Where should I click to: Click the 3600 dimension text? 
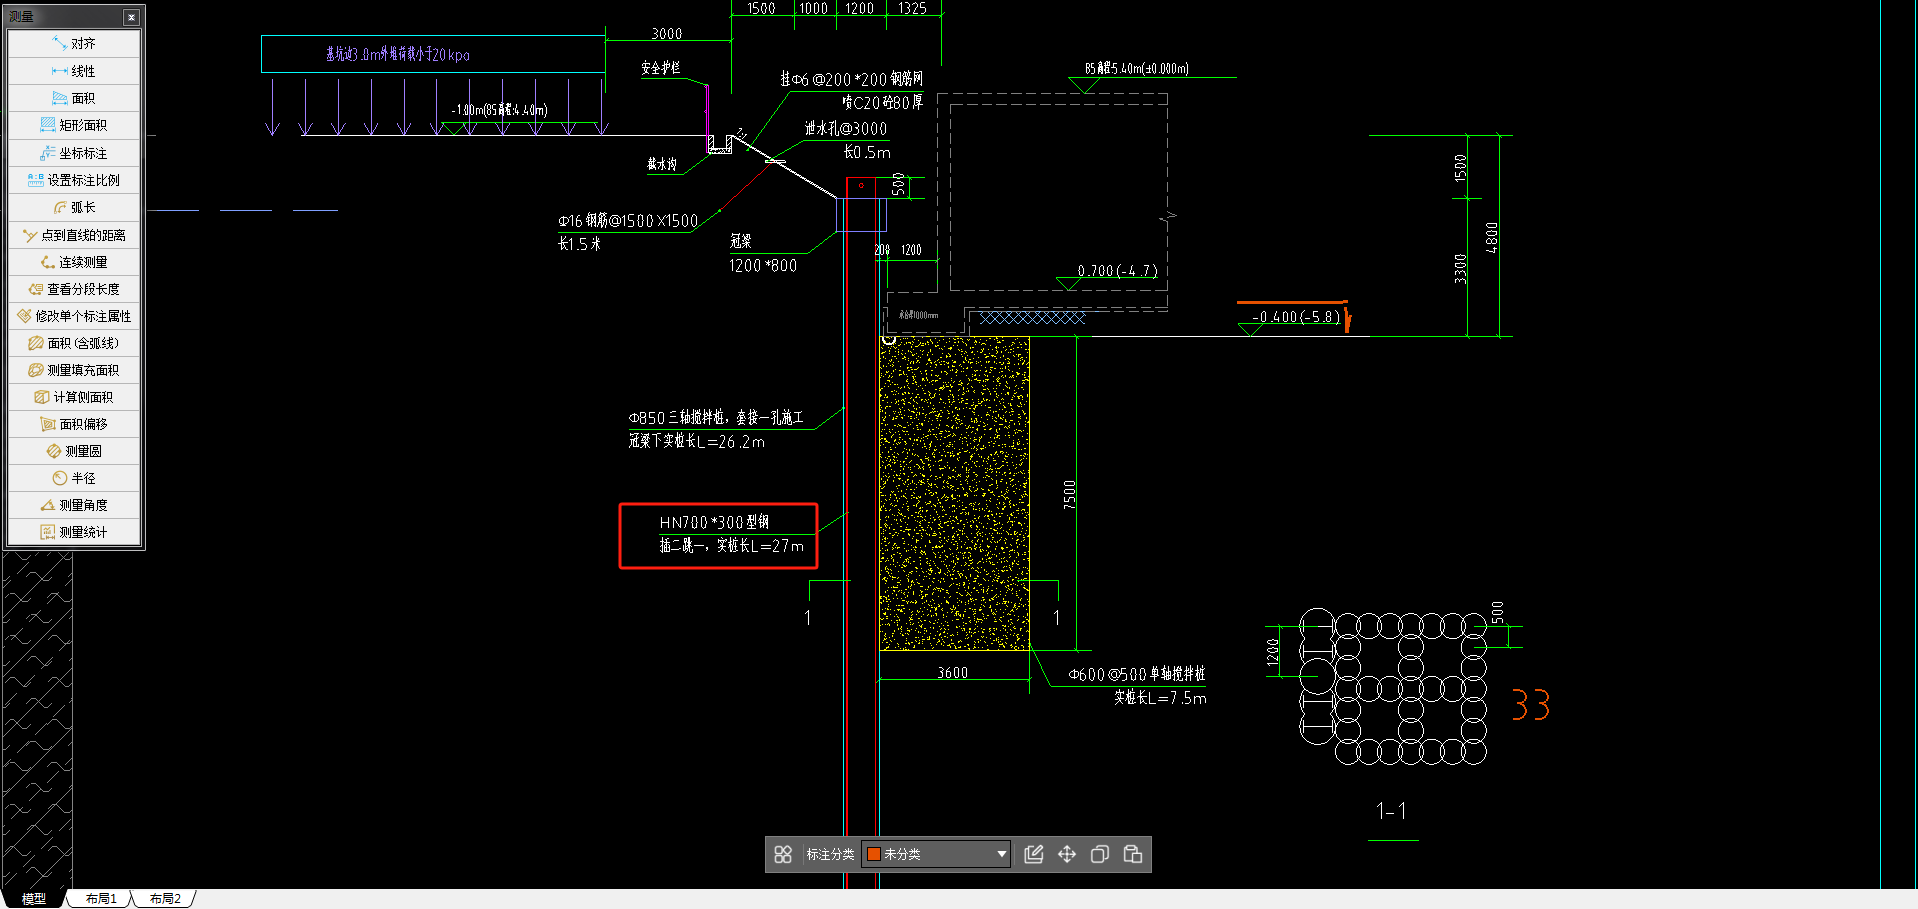(x=952, y=673)
